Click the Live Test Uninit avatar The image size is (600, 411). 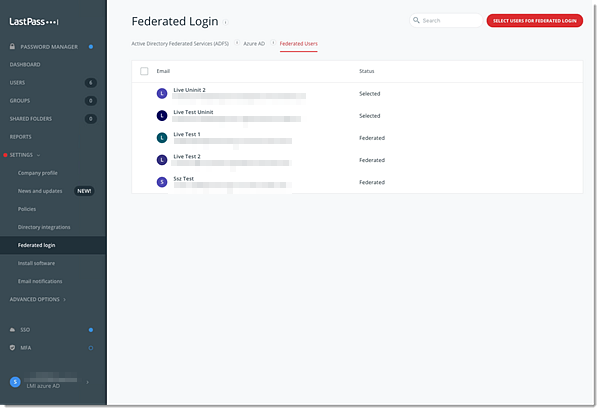pyautogui.click(x=162, y=116)
